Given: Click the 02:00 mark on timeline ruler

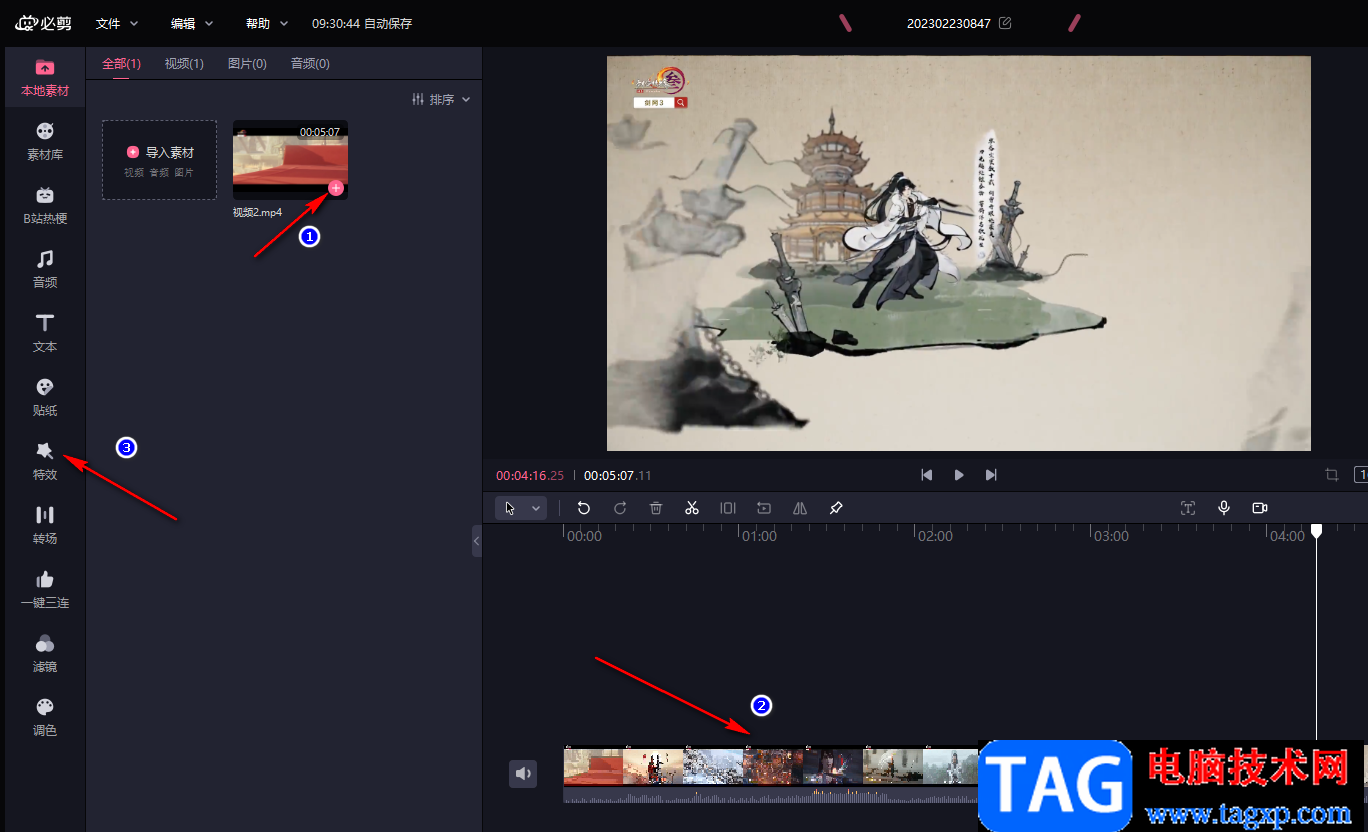Looking at the screenshot, I should [x=936, y=536].
